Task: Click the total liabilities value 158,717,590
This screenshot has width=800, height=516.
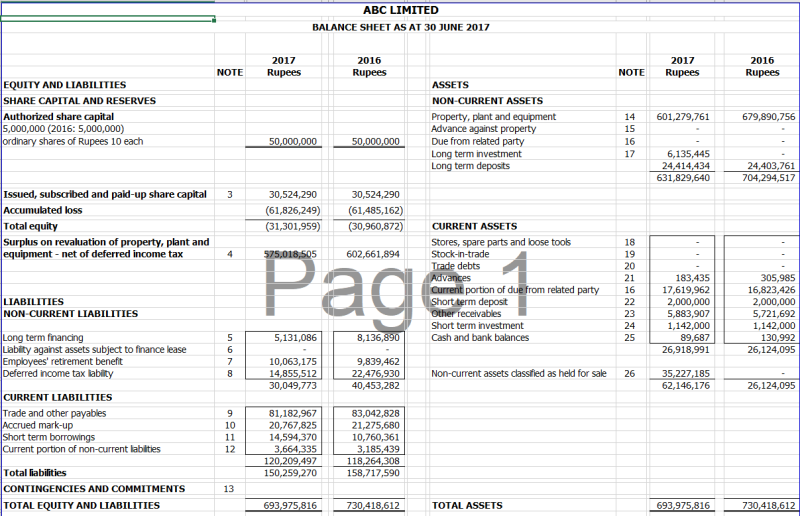Action: pos(372,473)
